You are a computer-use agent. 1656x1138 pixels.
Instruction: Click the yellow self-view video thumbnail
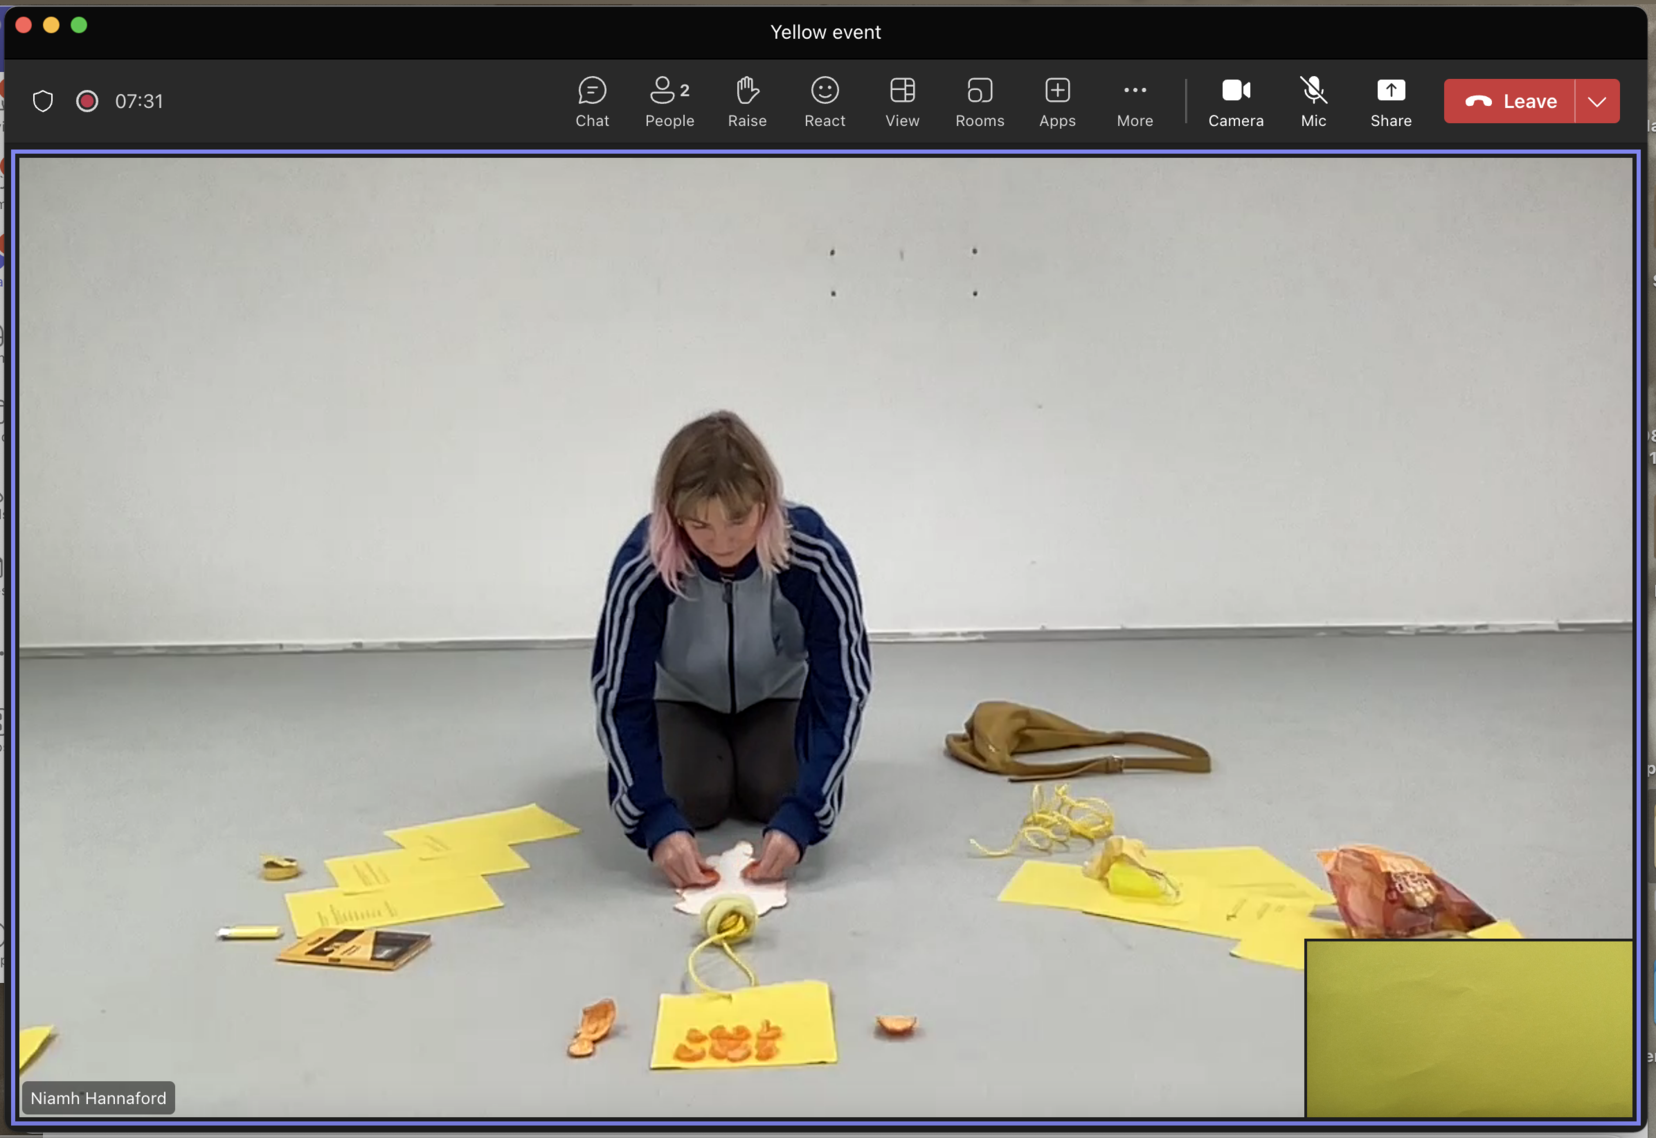1468,1028
